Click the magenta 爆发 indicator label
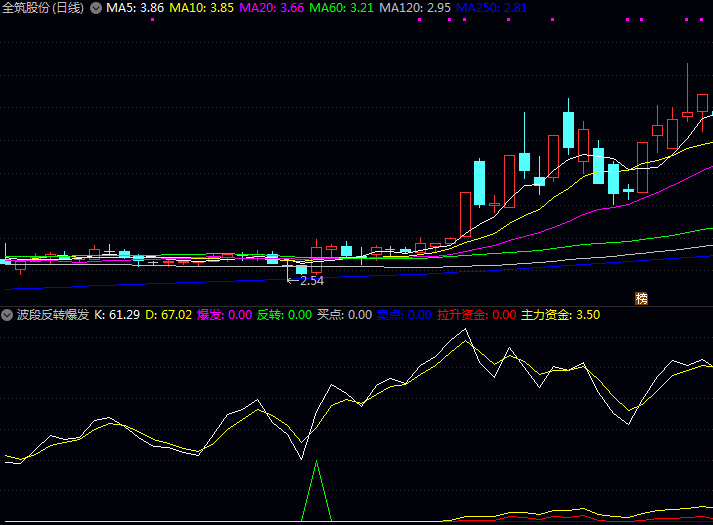The height and width of the screenshot is (525, 713). [x=224, y=315]
